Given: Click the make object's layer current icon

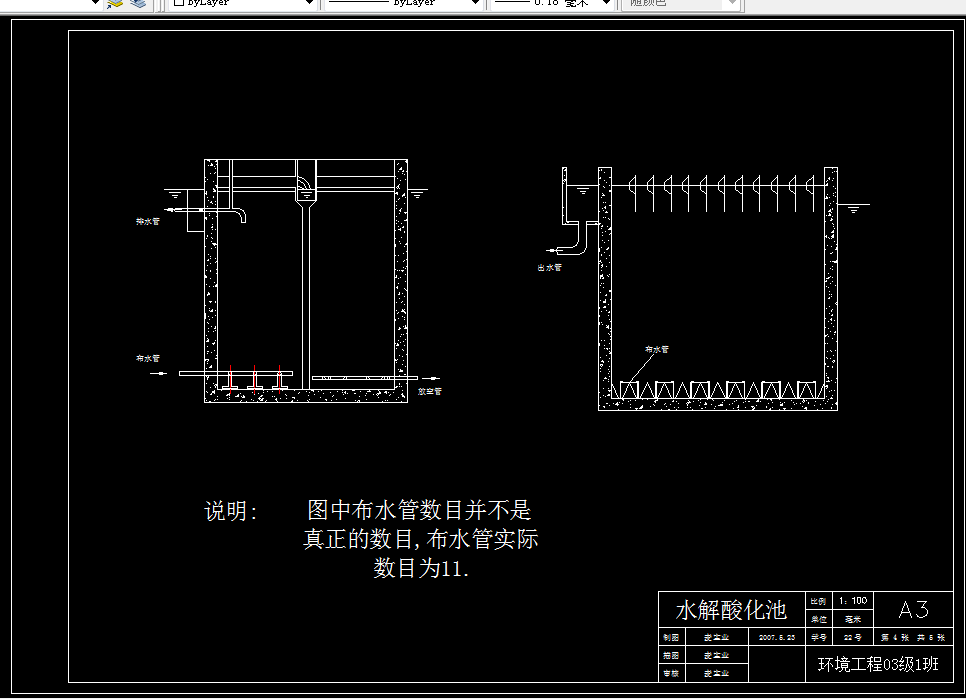Looking at the screenshot, I should (x=115, y=3).
